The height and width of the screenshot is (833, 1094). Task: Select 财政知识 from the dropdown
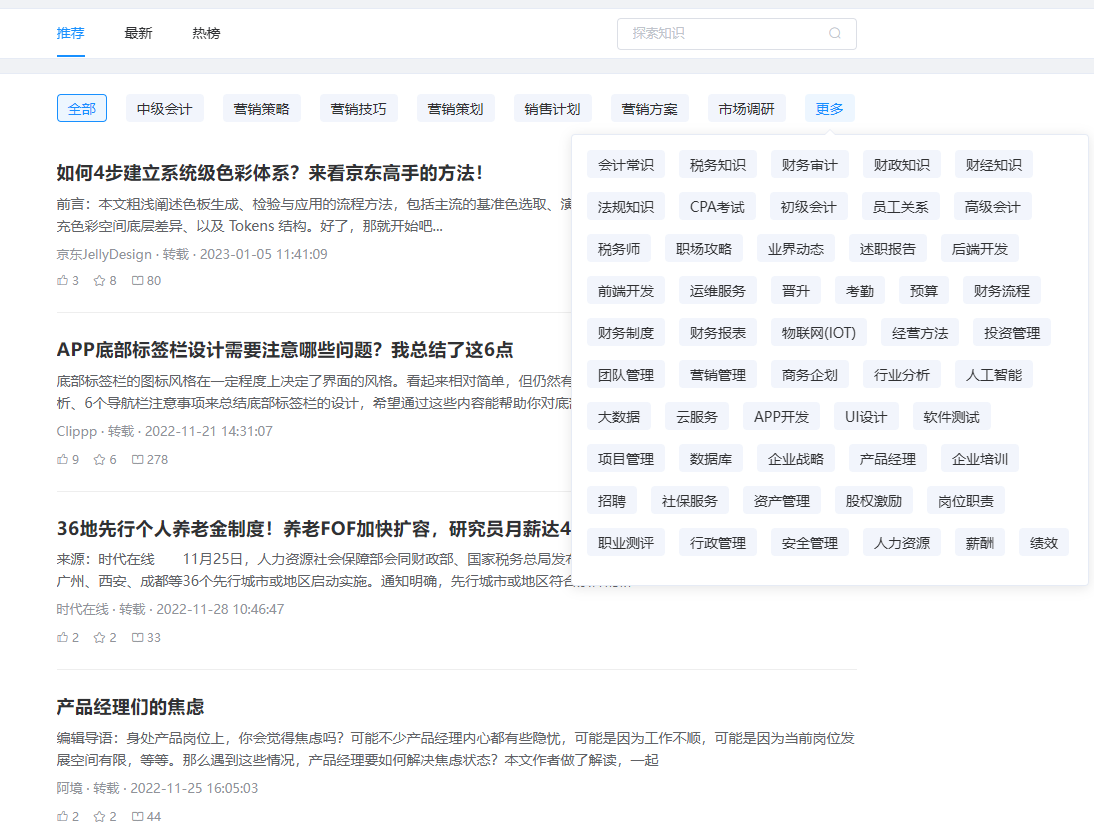(x=902, y=165)
